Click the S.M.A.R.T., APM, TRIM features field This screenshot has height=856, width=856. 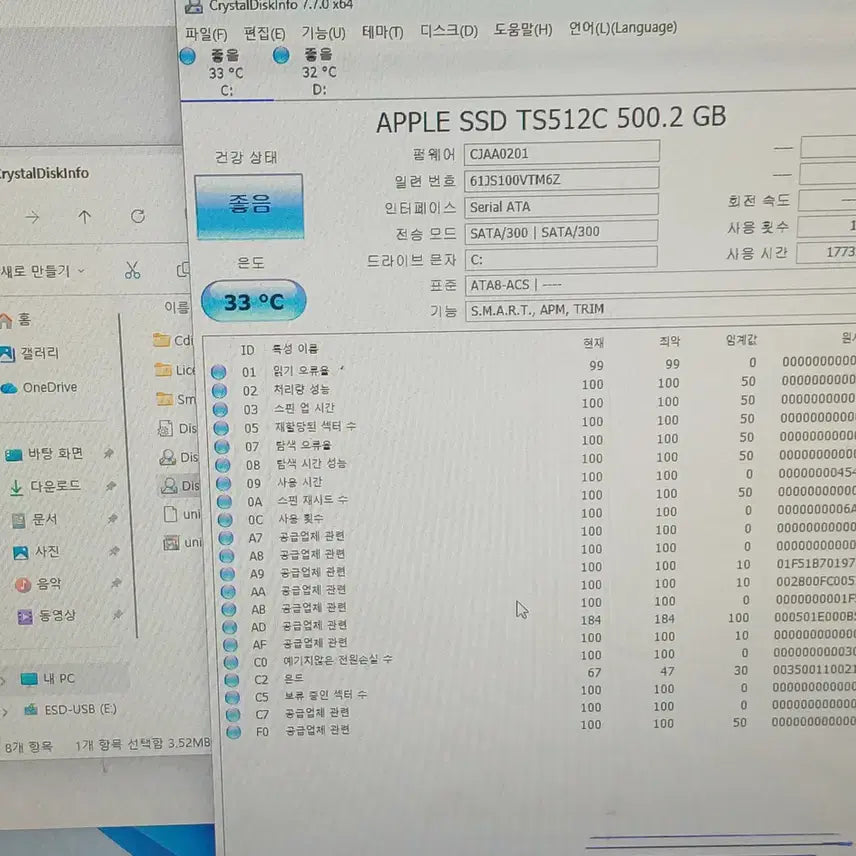coord(660,309)
